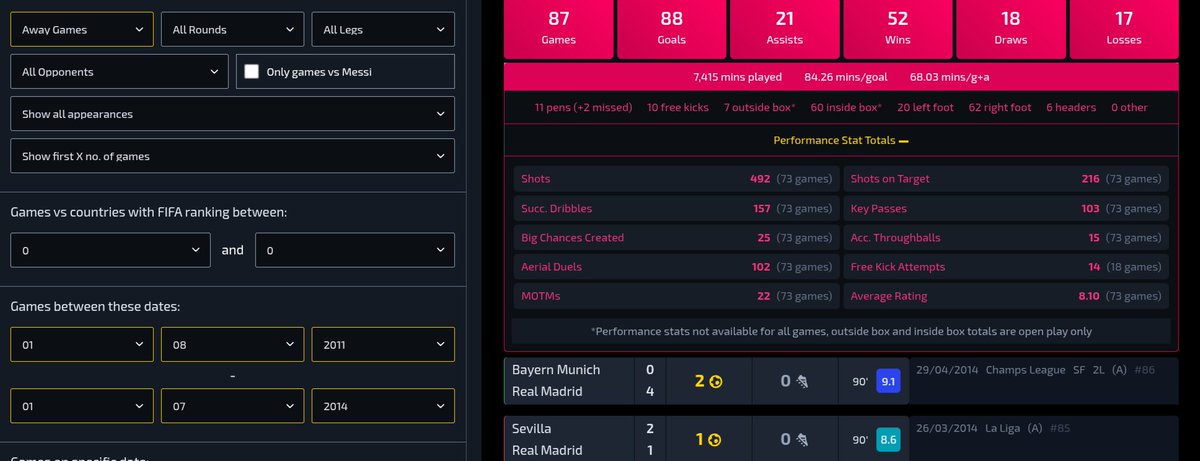This screenshot has width=1200, height=461.
Task: Click the 68.03 mins/g+a text
Action: (x=949, y=76)
